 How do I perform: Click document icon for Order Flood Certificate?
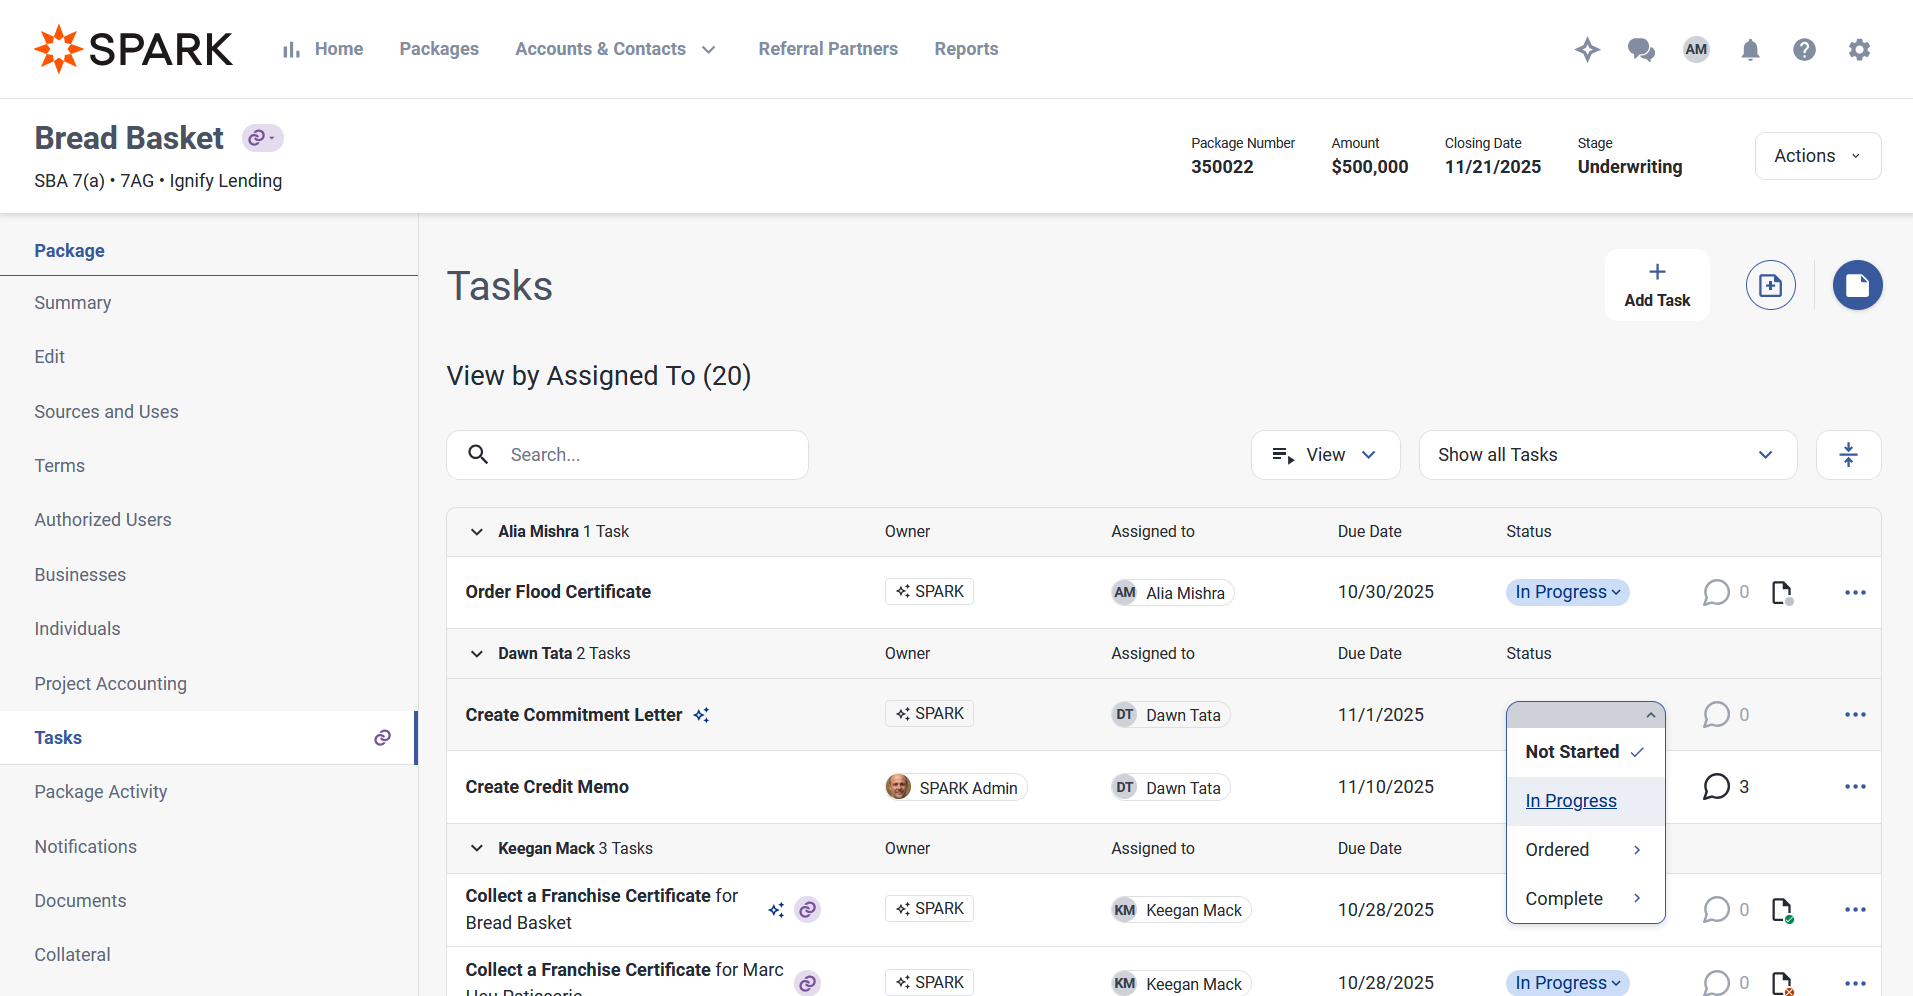coord(1781,593)
